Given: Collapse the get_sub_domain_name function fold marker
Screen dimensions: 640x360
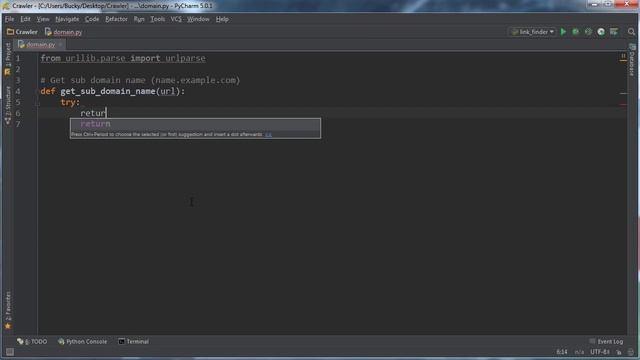Looking at the screenshot, I should pos(37,92).
